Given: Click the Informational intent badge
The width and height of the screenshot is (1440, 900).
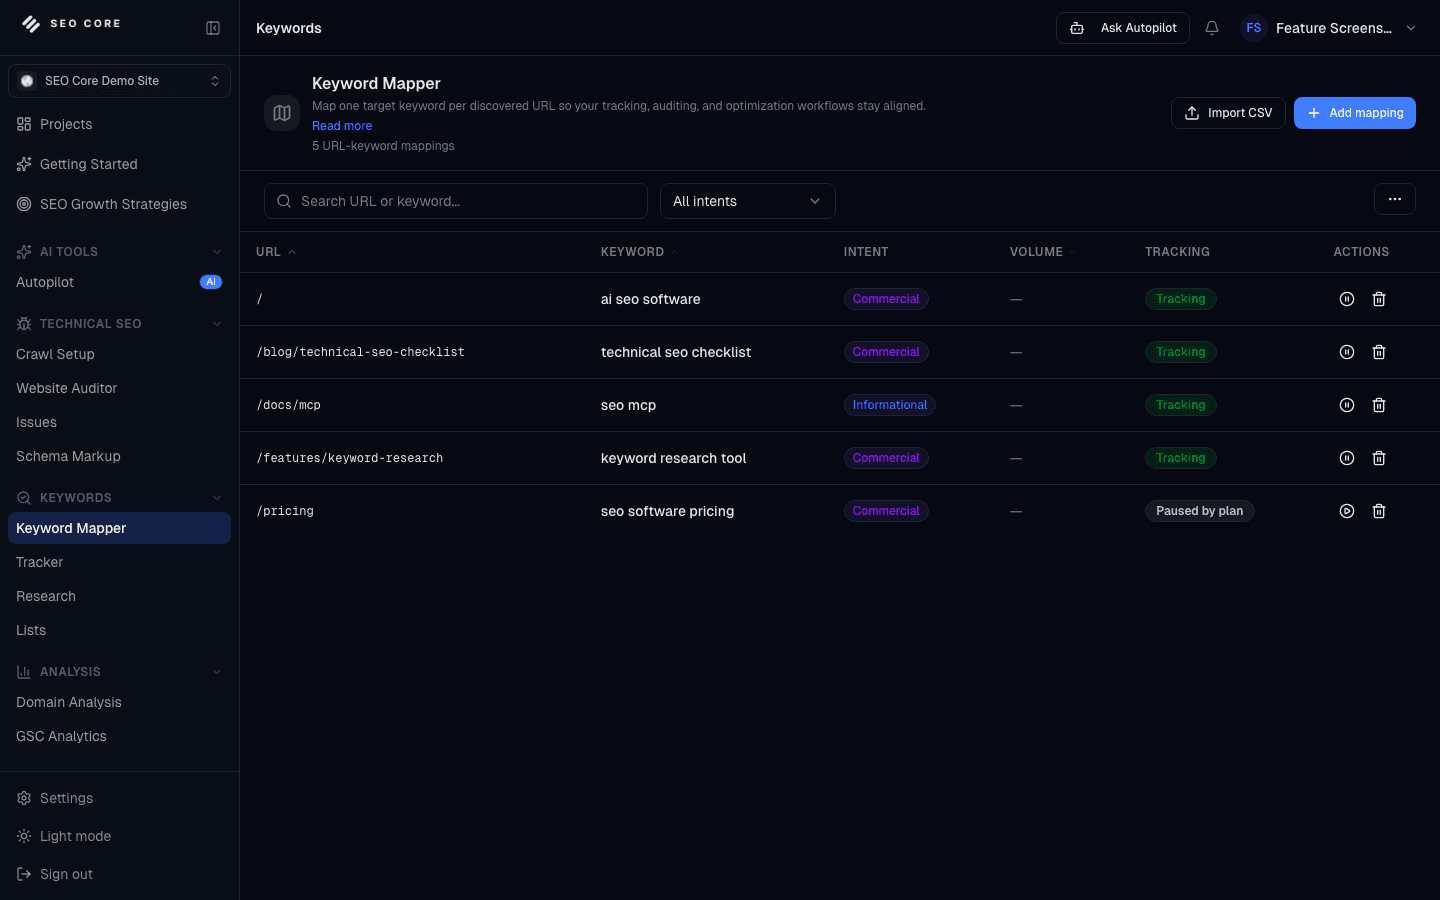Looking at the screenshot, I should [890, 405].
